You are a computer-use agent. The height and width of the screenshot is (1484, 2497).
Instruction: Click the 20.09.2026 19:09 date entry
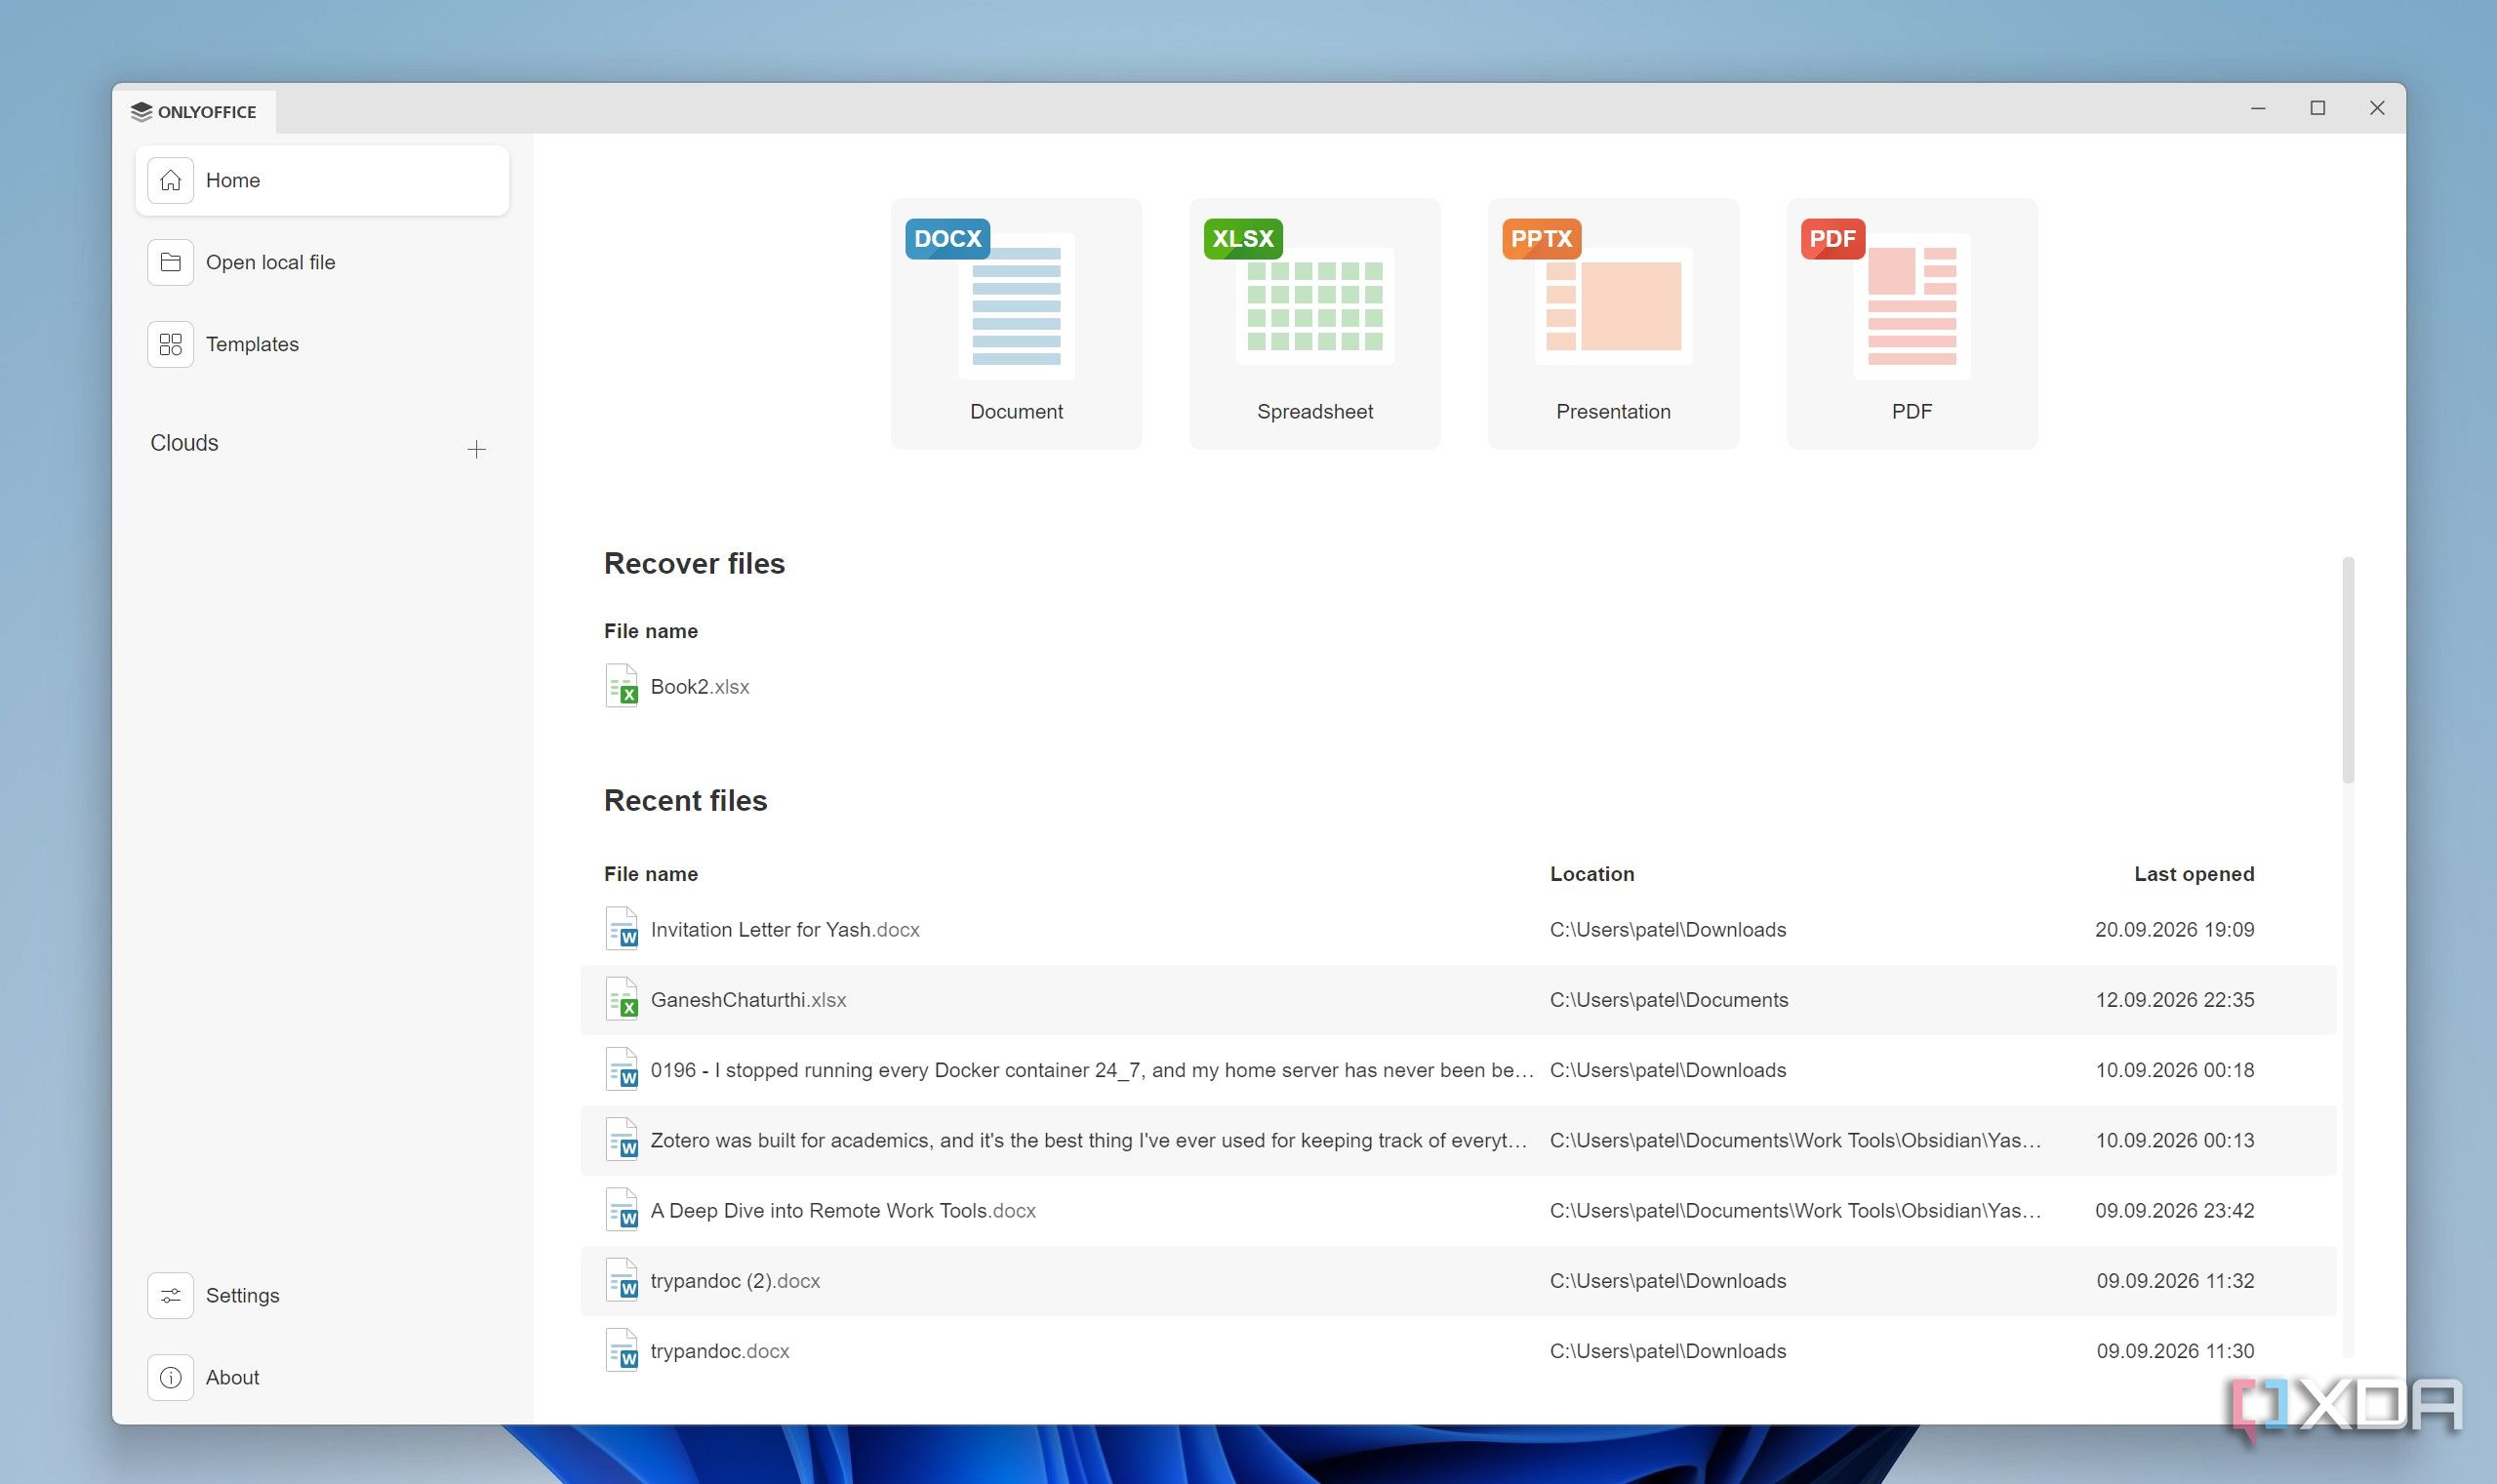[2174, 929]
